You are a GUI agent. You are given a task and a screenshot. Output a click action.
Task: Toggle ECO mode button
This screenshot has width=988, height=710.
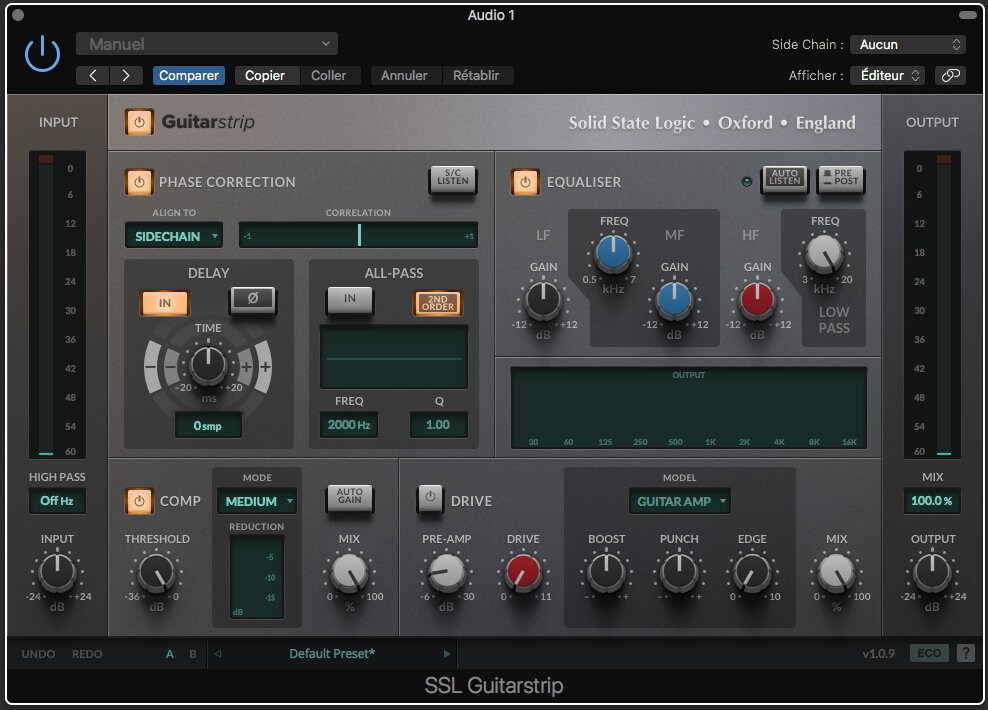[929, 653]
